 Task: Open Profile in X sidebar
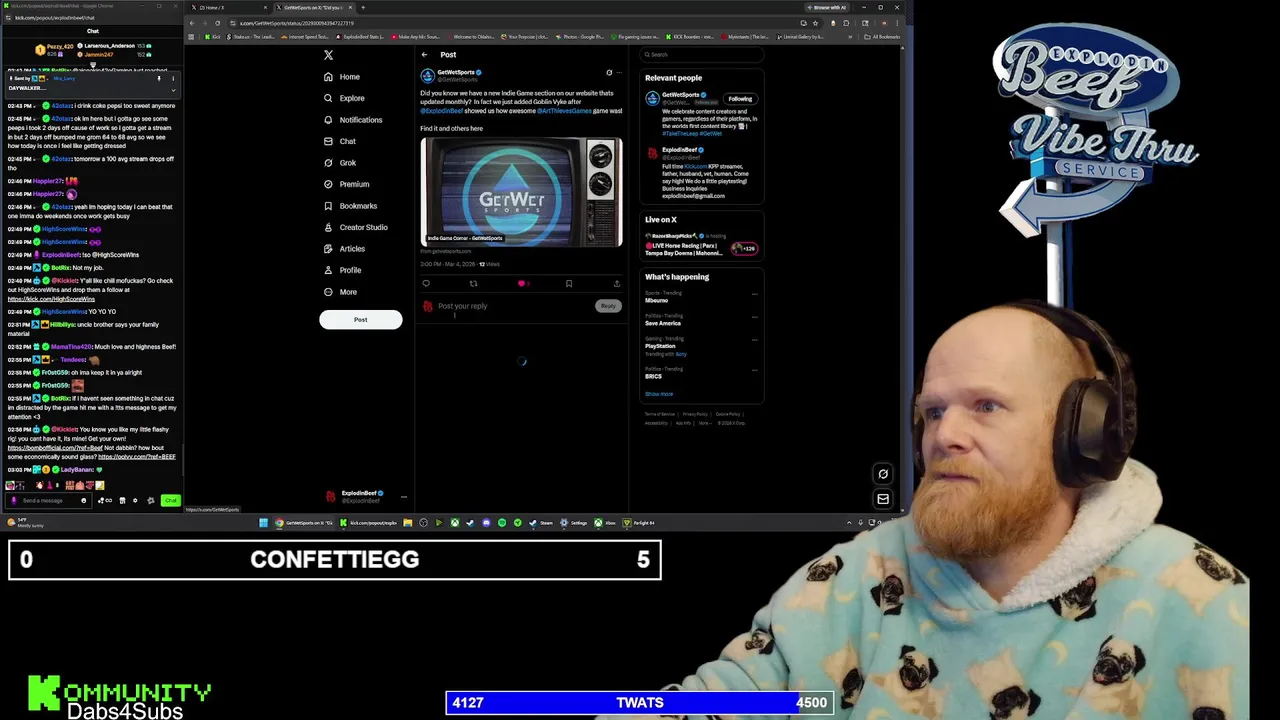(x=342, y=270)
